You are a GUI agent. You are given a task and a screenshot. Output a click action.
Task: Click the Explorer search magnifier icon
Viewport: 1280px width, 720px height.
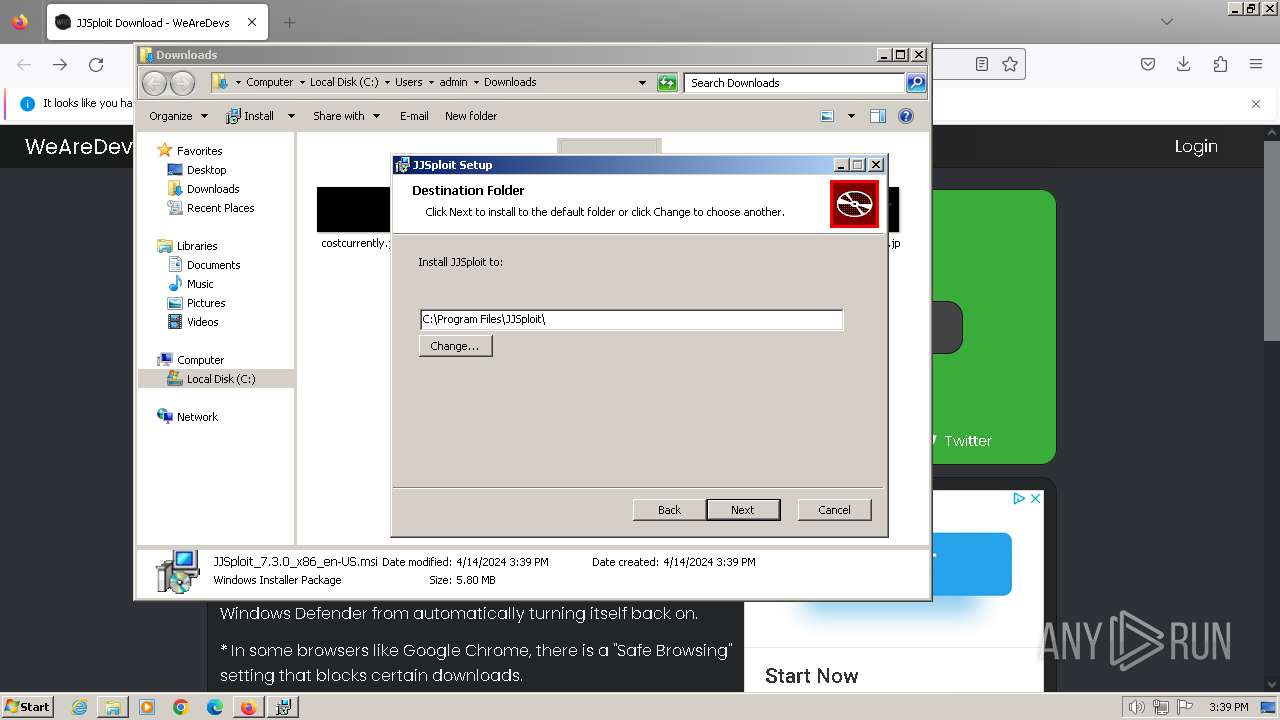click(916, 83)
